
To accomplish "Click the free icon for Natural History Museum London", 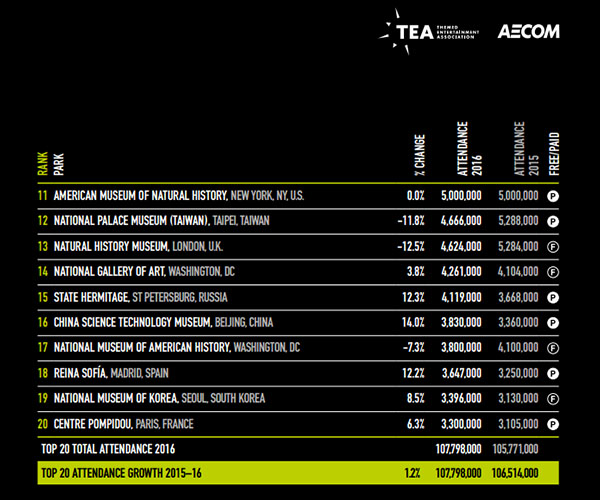I will pos(553,246).
